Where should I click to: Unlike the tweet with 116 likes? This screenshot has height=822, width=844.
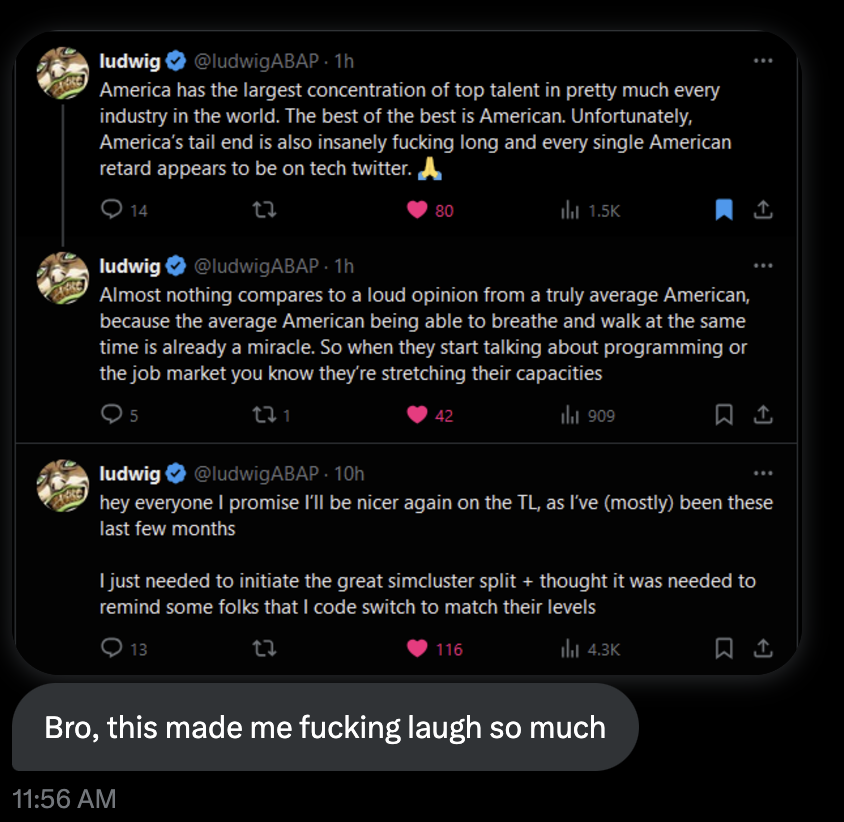(418, 648)
